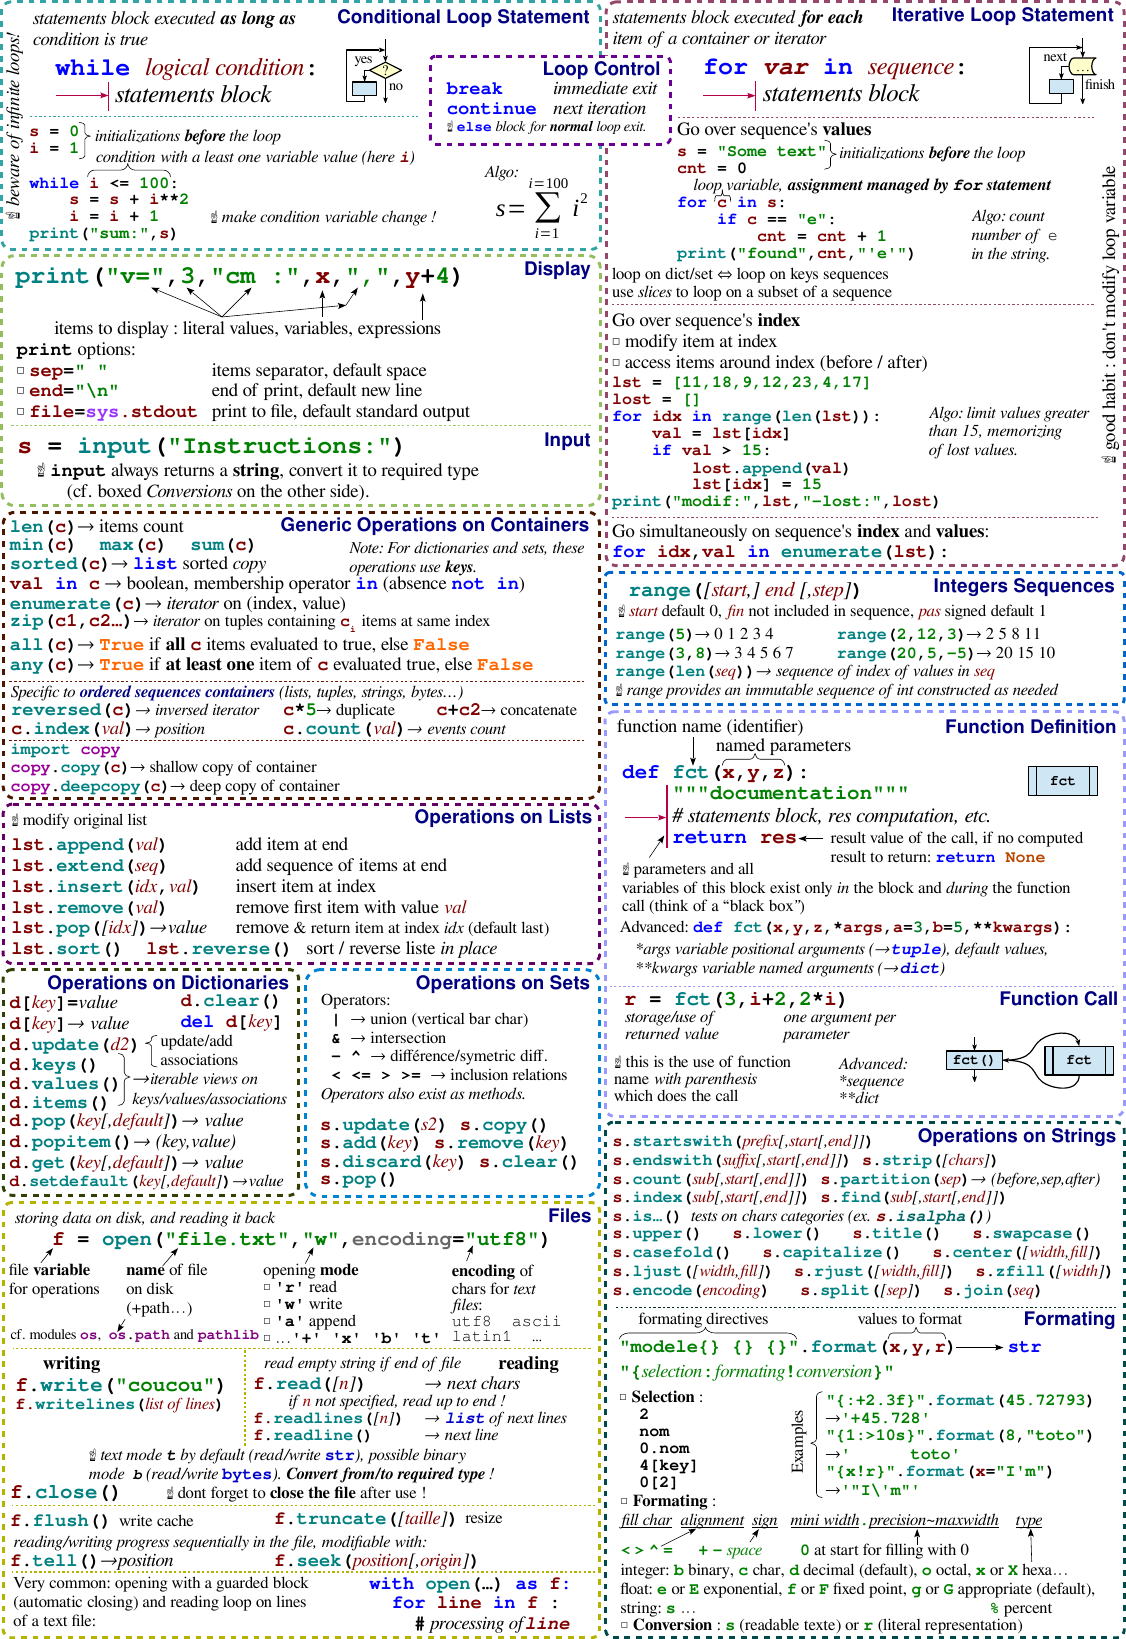Screen dimensions: 1126x1639
Task: Click the end="\n" print option
Action: pos(74,391)
